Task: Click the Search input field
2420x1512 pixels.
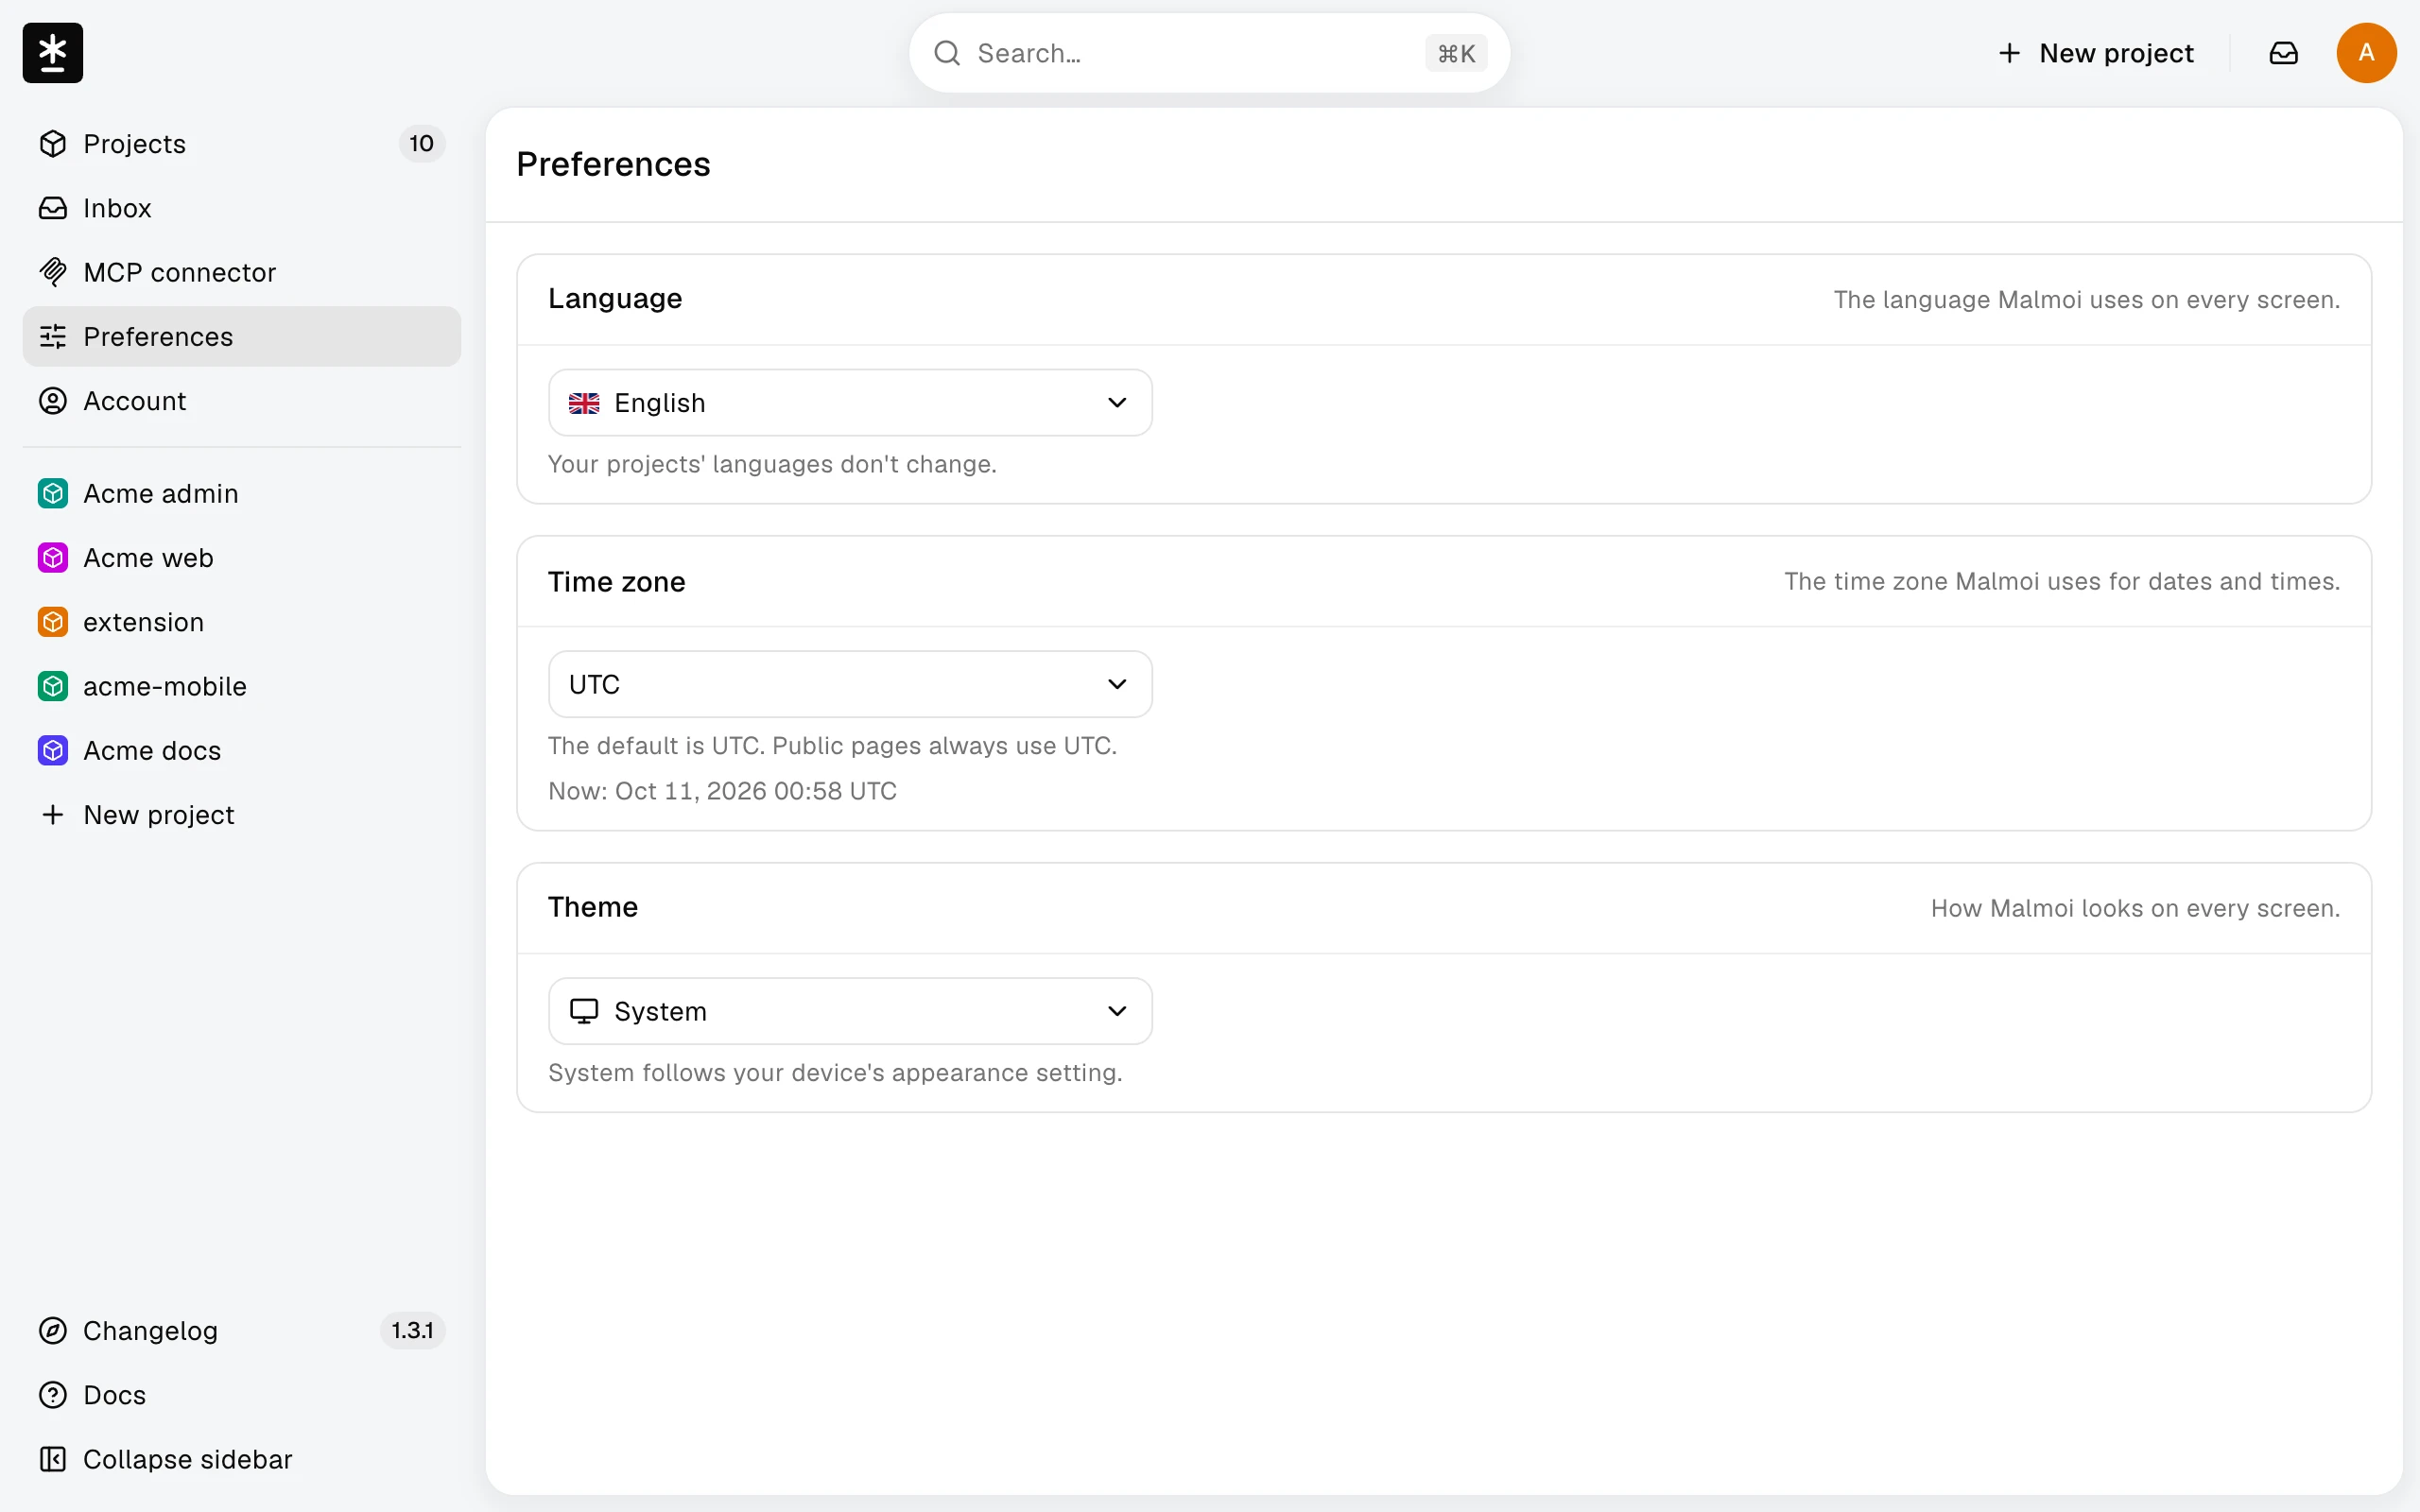Action: coord(1209,53)
